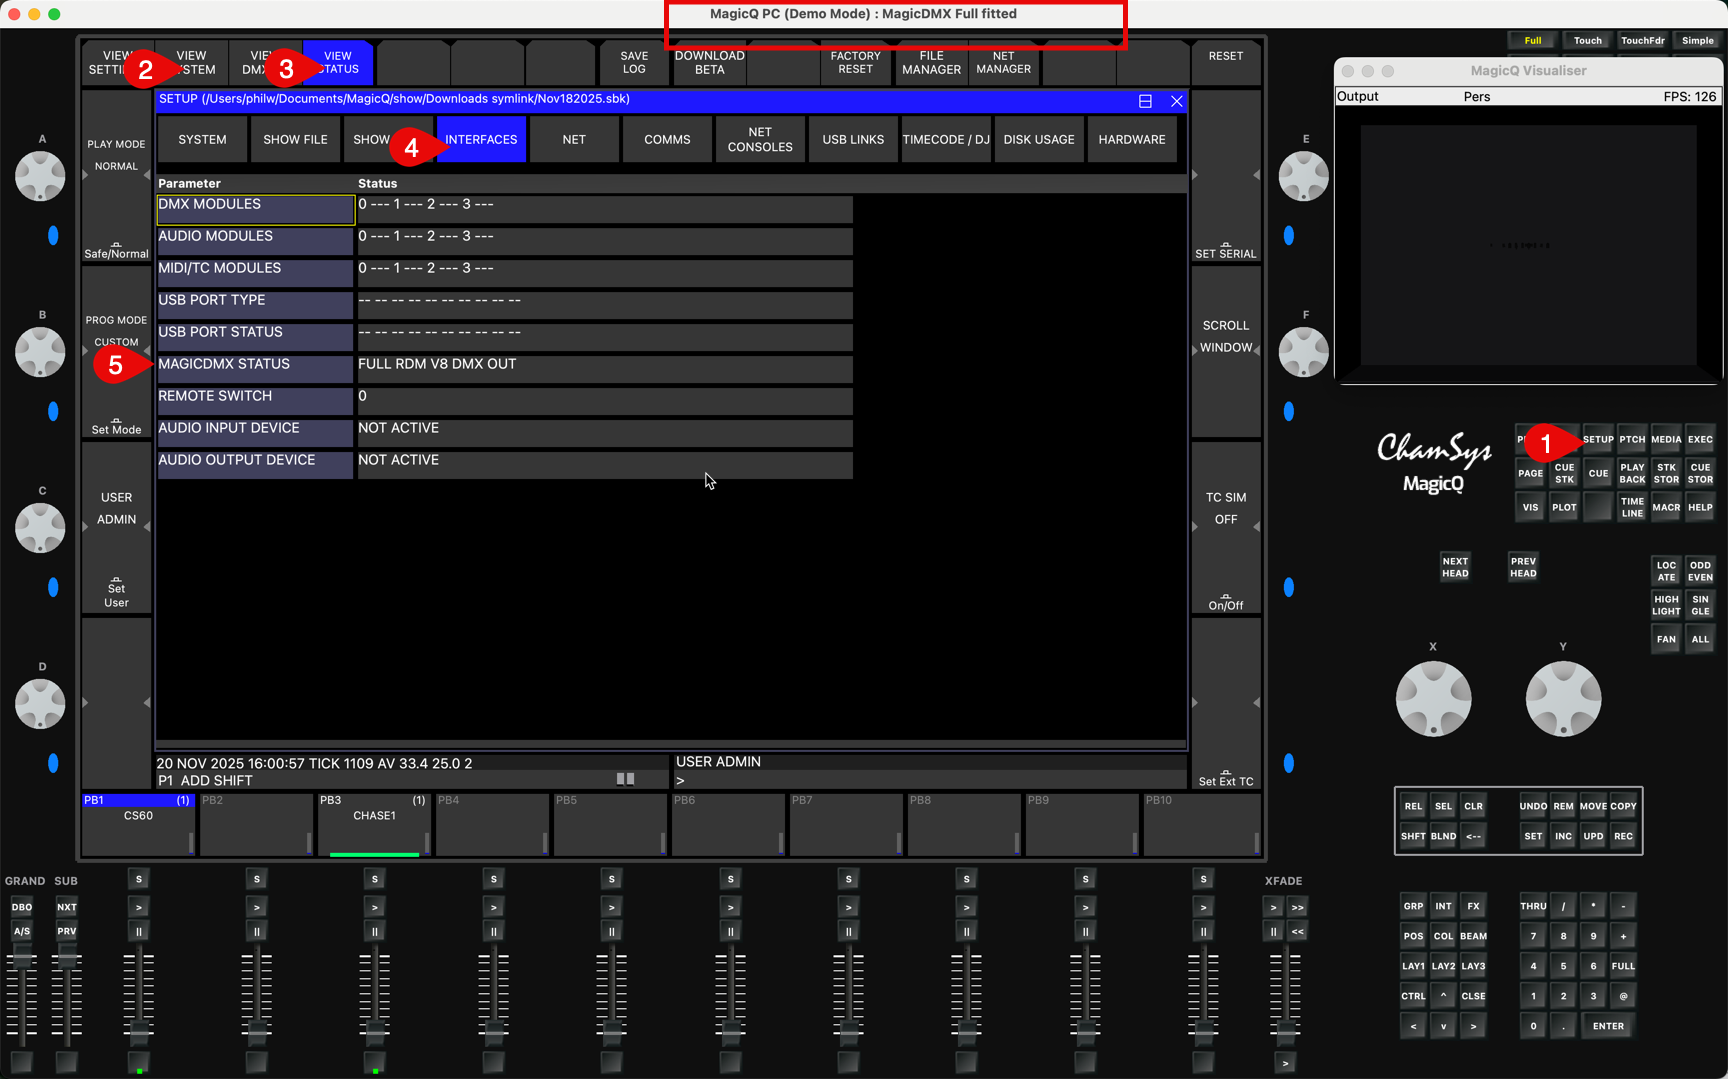This screenshot has width=1728, height=1079.
Task: Toggle the A/S button under GRAND
Action: click(x=21, y=931)
